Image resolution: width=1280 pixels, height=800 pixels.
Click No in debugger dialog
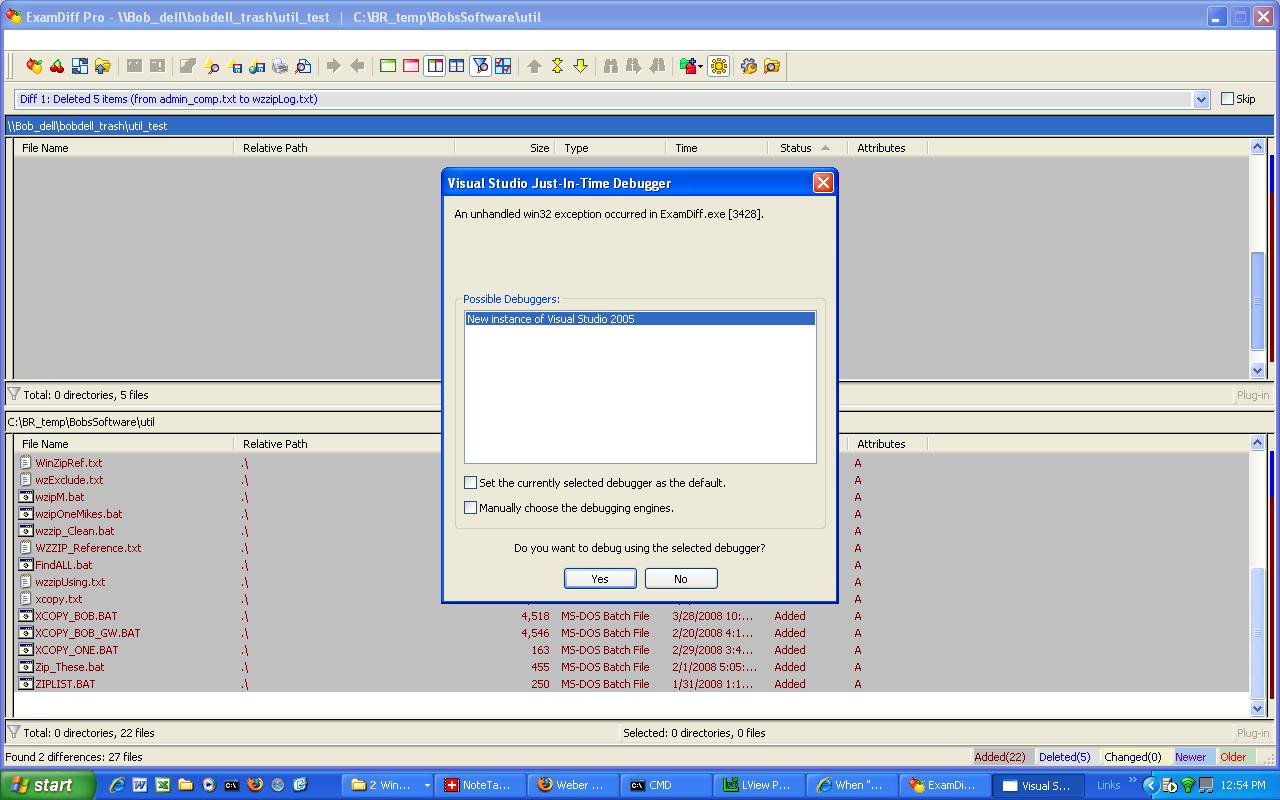(681, 579)
